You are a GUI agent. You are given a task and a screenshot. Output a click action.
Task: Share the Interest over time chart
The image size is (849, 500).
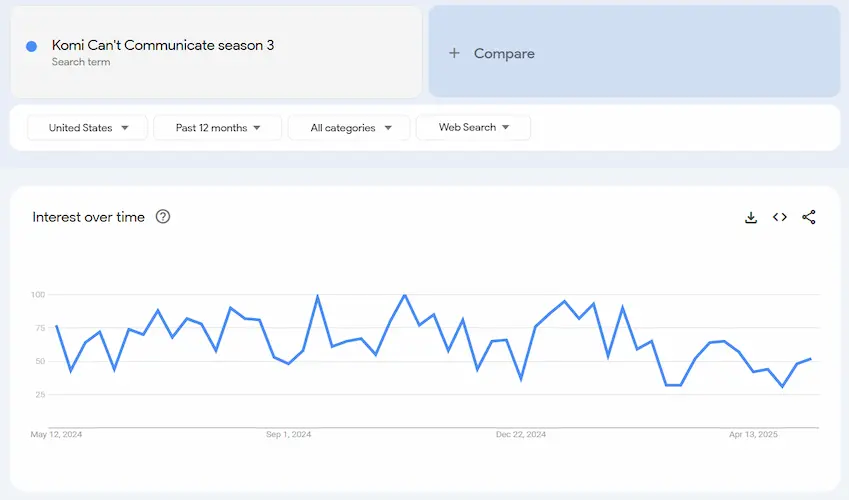pyautogui.click(x=809, y=217)
